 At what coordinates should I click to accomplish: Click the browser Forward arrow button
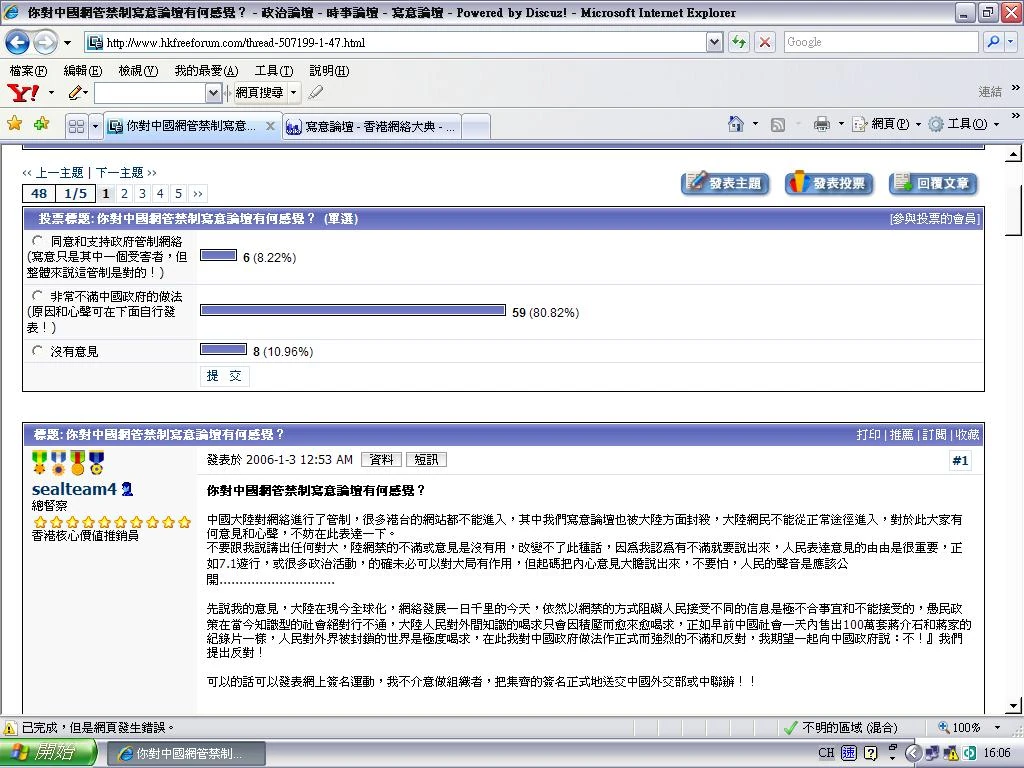click(45, 42)
